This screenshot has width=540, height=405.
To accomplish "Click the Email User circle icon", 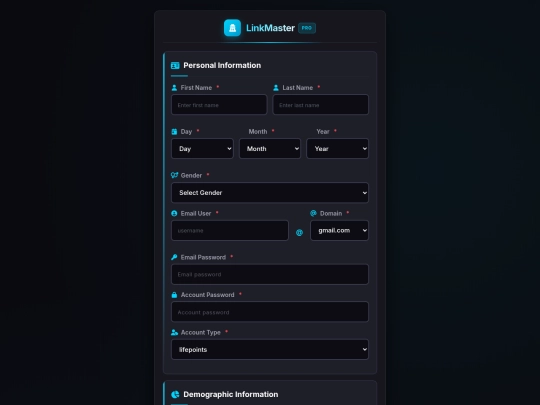I will (x=174, y=213).
